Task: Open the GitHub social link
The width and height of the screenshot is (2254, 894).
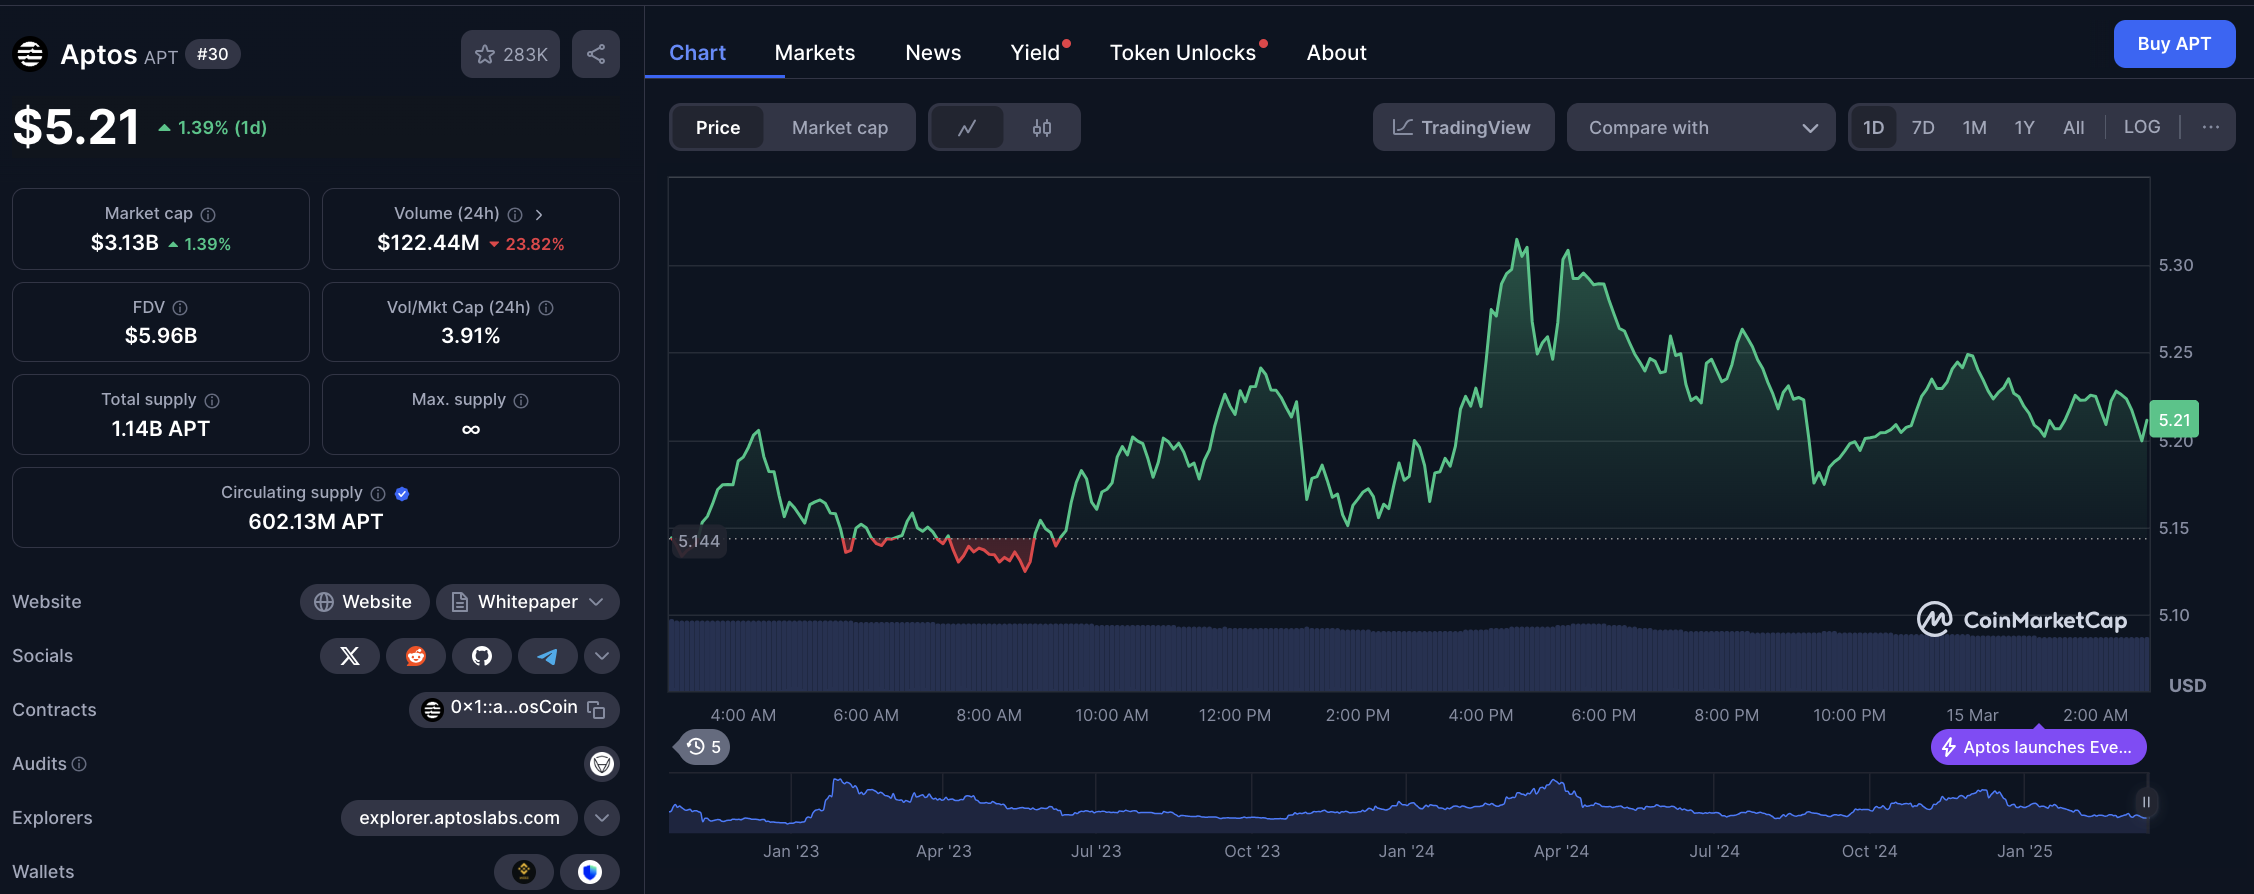Action: coord(482,656)
